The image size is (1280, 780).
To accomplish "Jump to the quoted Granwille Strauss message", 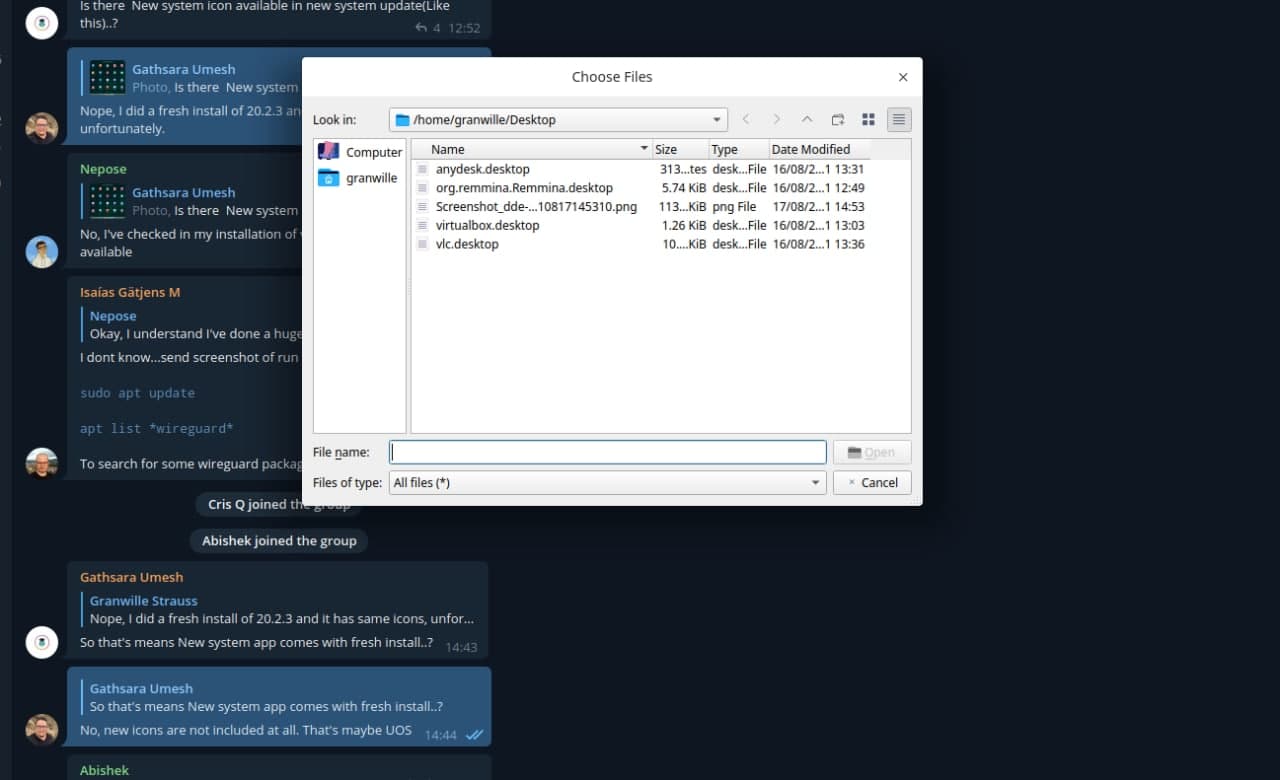I will point(280,610).
